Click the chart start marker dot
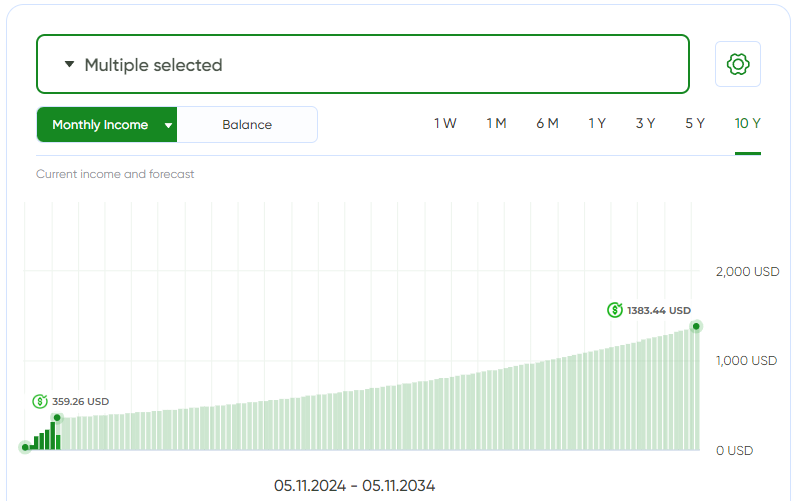797x501 pixels. [25, 448]
